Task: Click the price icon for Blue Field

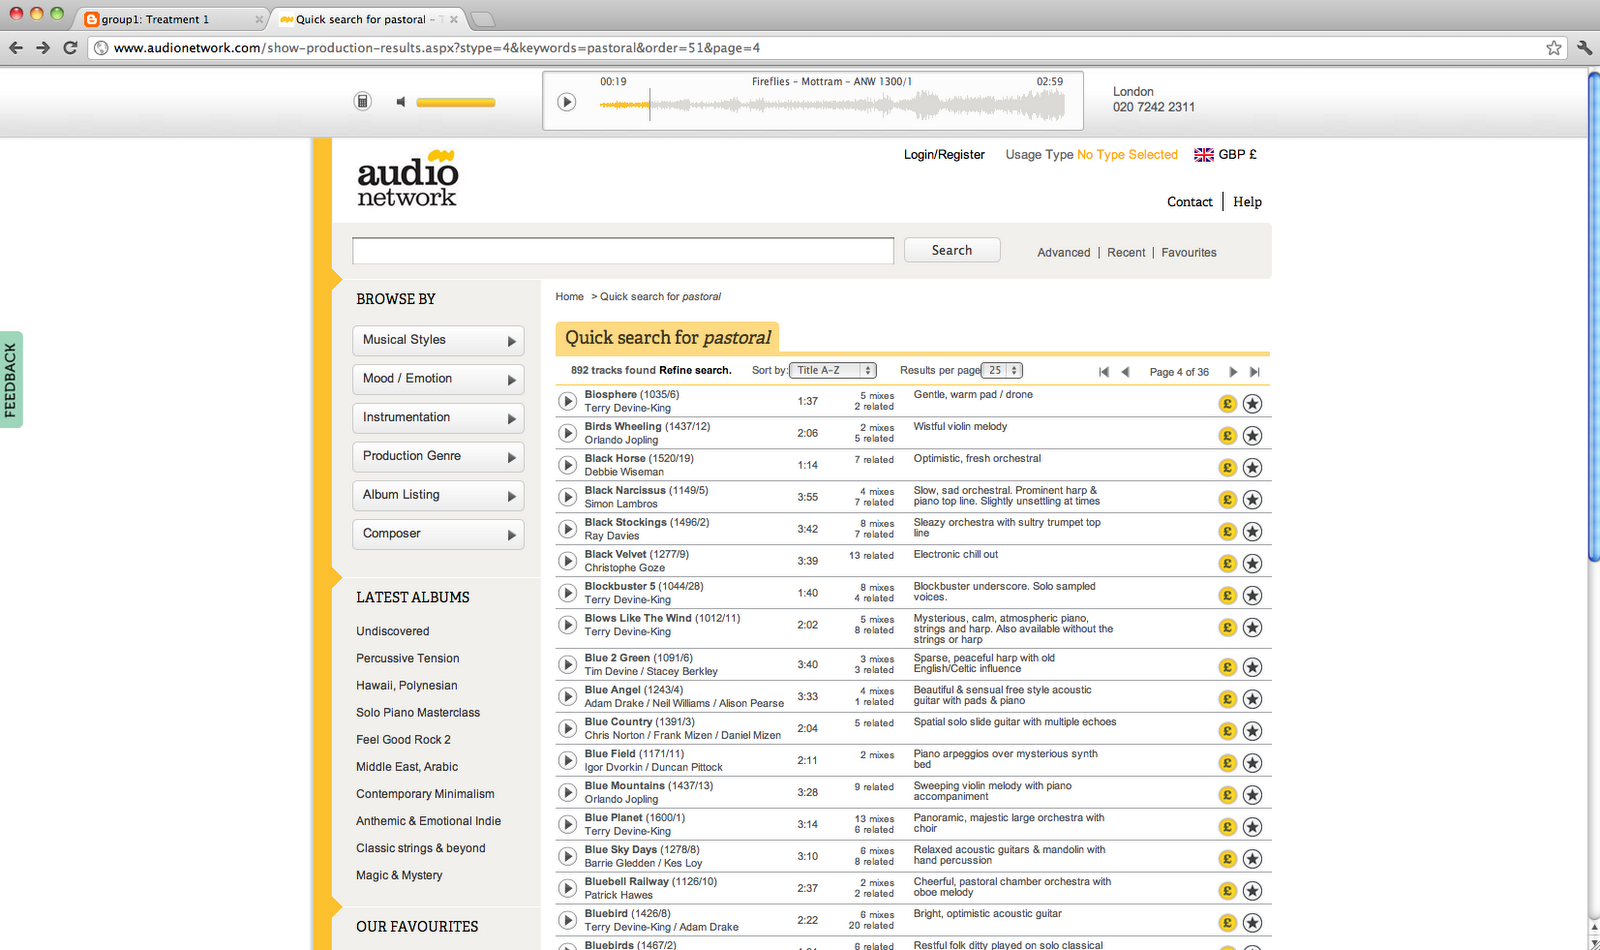Action: pos(1228,763)
